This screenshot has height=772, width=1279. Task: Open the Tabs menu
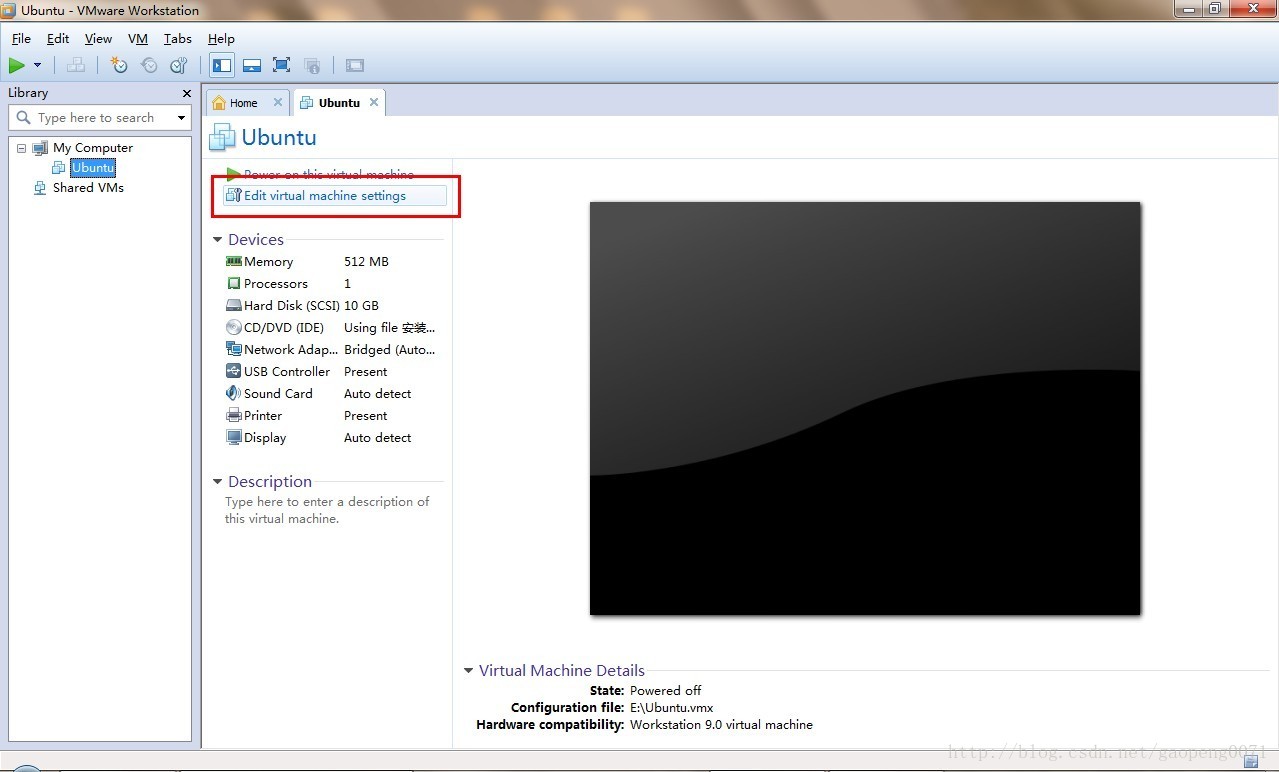click(x=178, y=38)
